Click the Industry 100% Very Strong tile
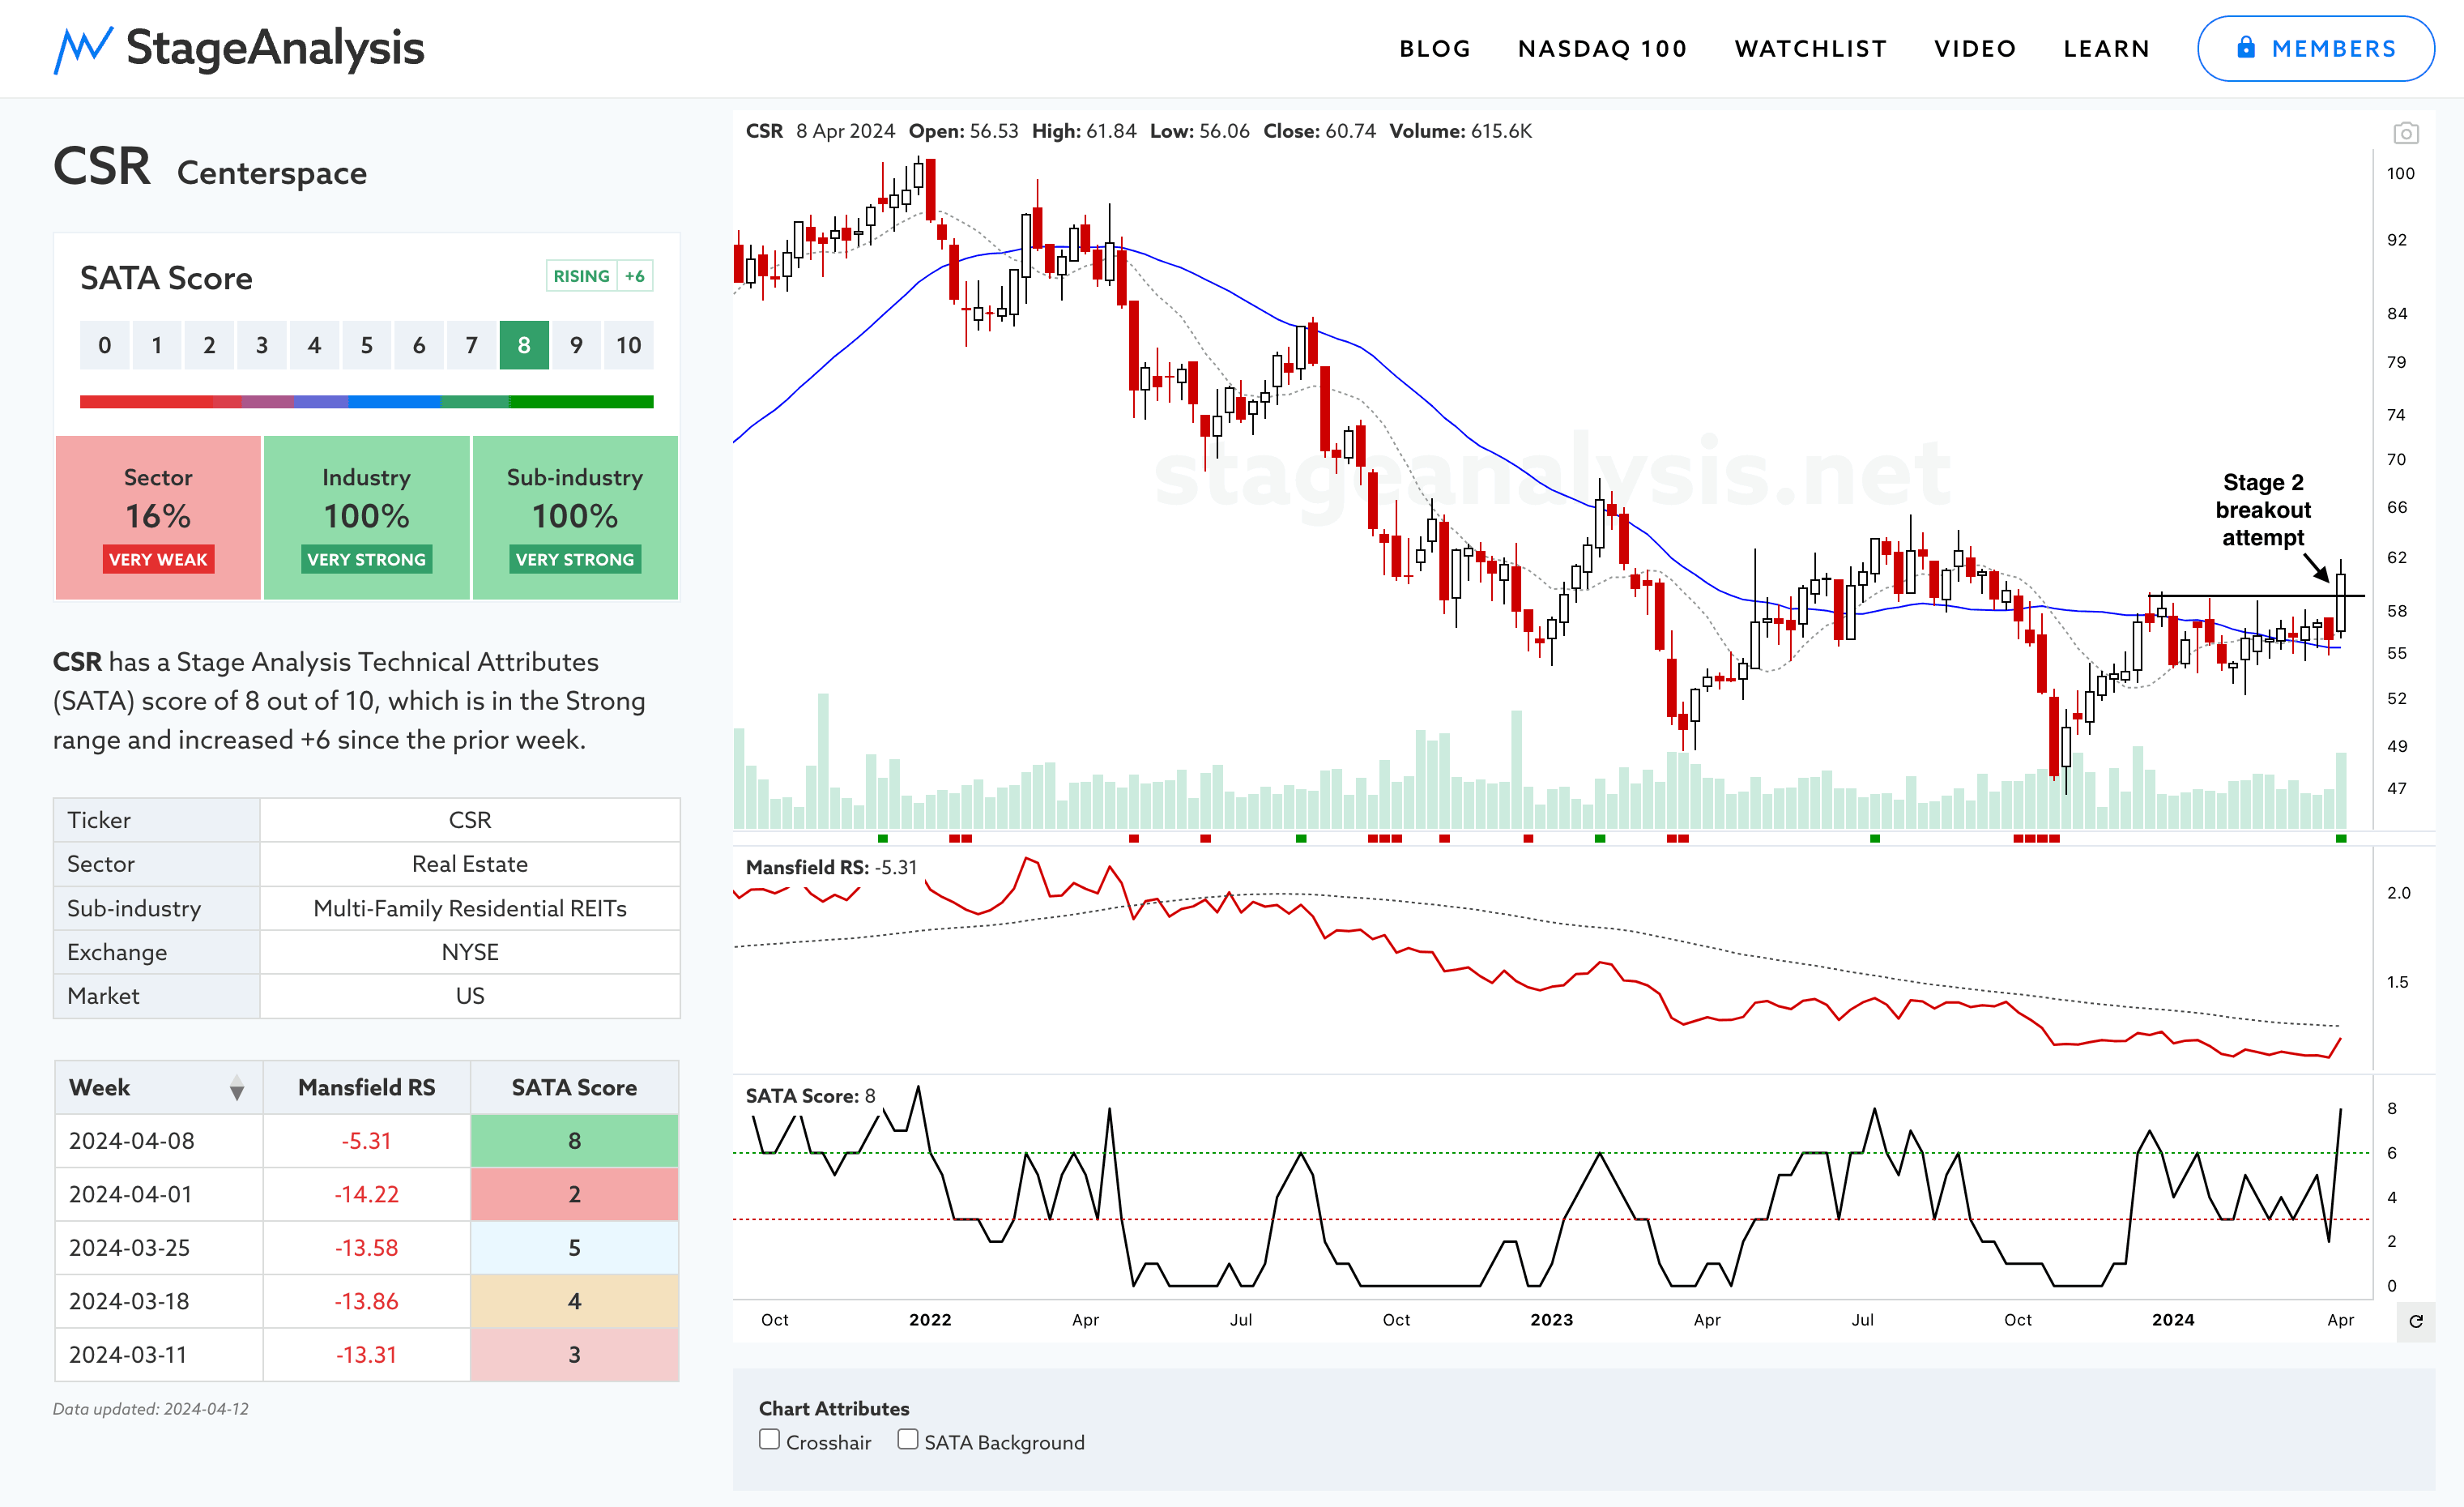Image resolution: width=2464 pixels, height=1507 pixels. coord(366,517)
